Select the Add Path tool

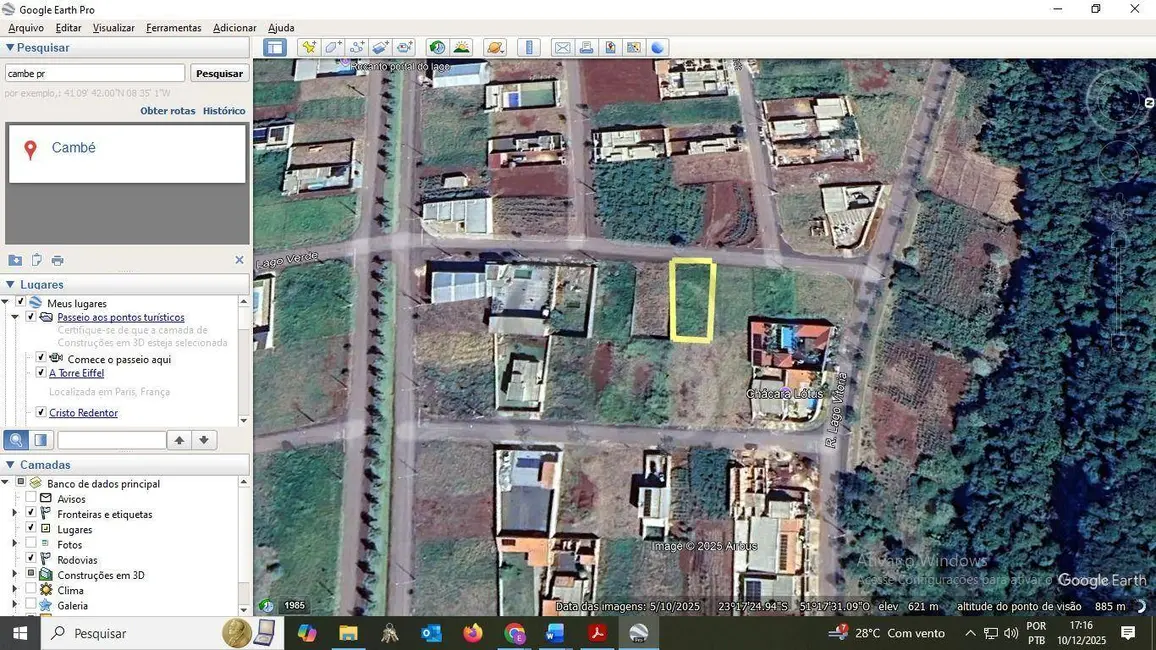click(357, 47)
